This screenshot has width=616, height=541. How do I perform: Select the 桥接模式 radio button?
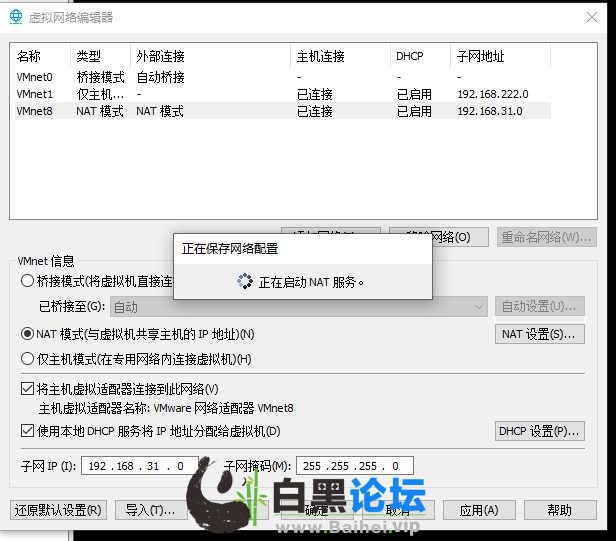(x=28, y=281)
